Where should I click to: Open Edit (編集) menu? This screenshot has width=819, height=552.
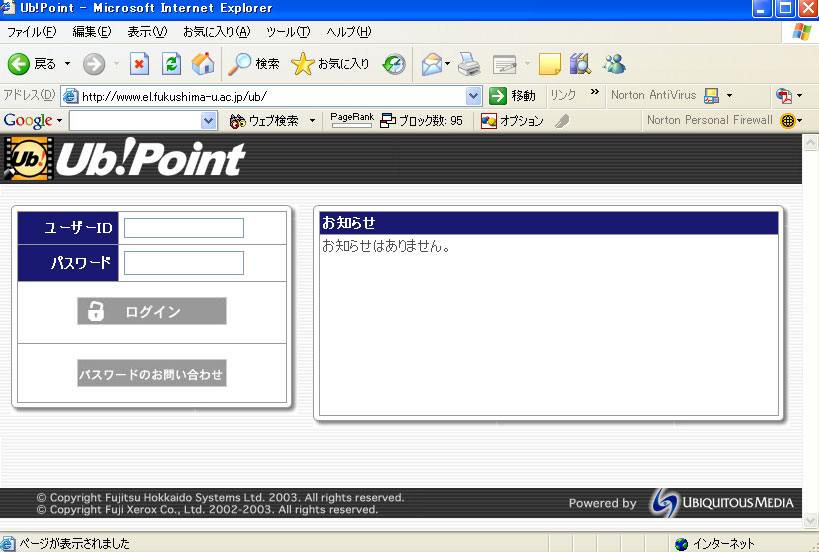pos(92,32)
